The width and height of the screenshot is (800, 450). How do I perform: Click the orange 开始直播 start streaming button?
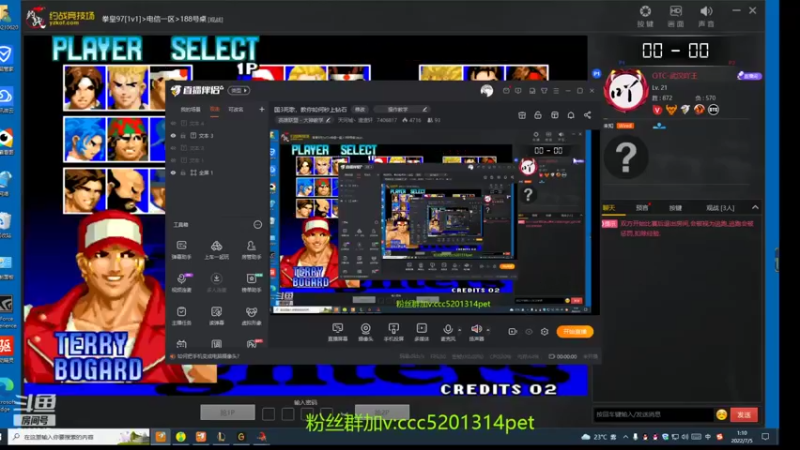point(574,332)
